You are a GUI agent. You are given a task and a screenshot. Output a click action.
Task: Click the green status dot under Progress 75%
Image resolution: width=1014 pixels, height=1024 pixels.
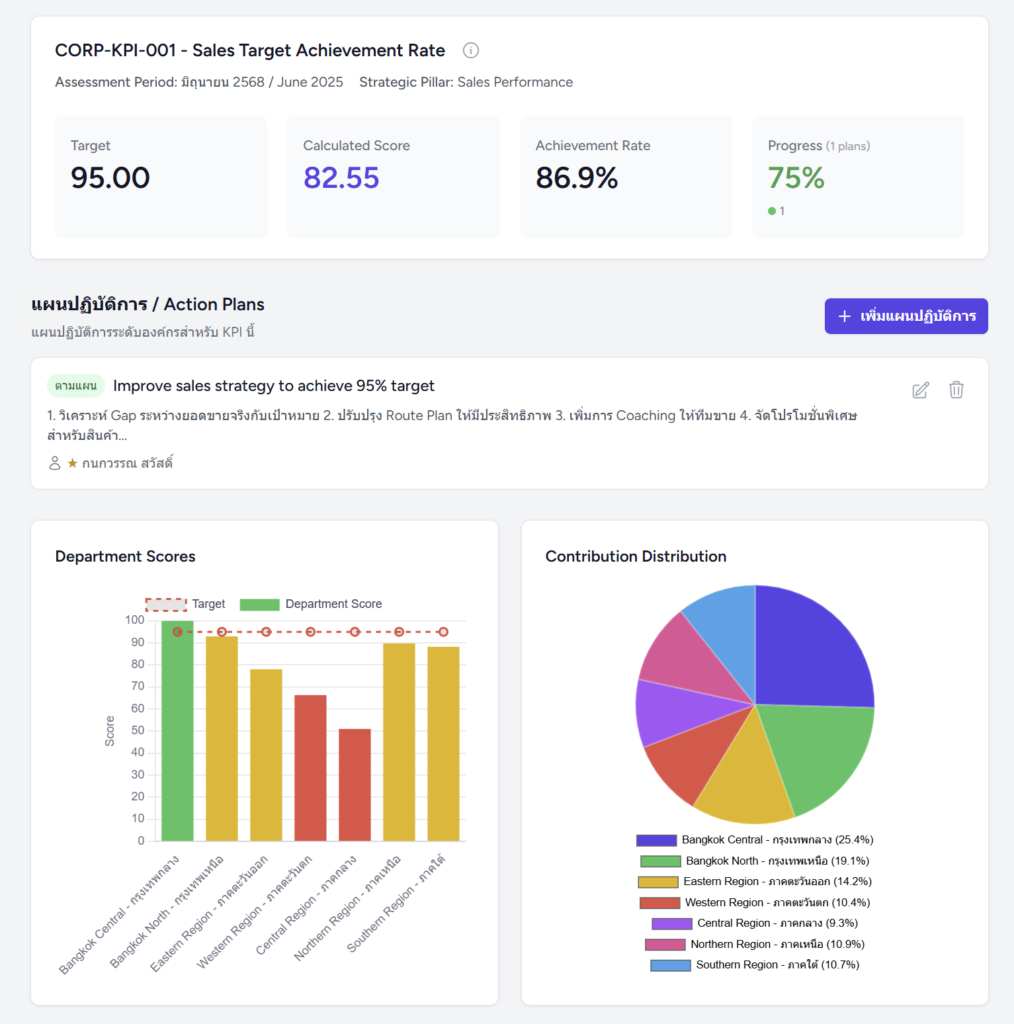point(772,211)
